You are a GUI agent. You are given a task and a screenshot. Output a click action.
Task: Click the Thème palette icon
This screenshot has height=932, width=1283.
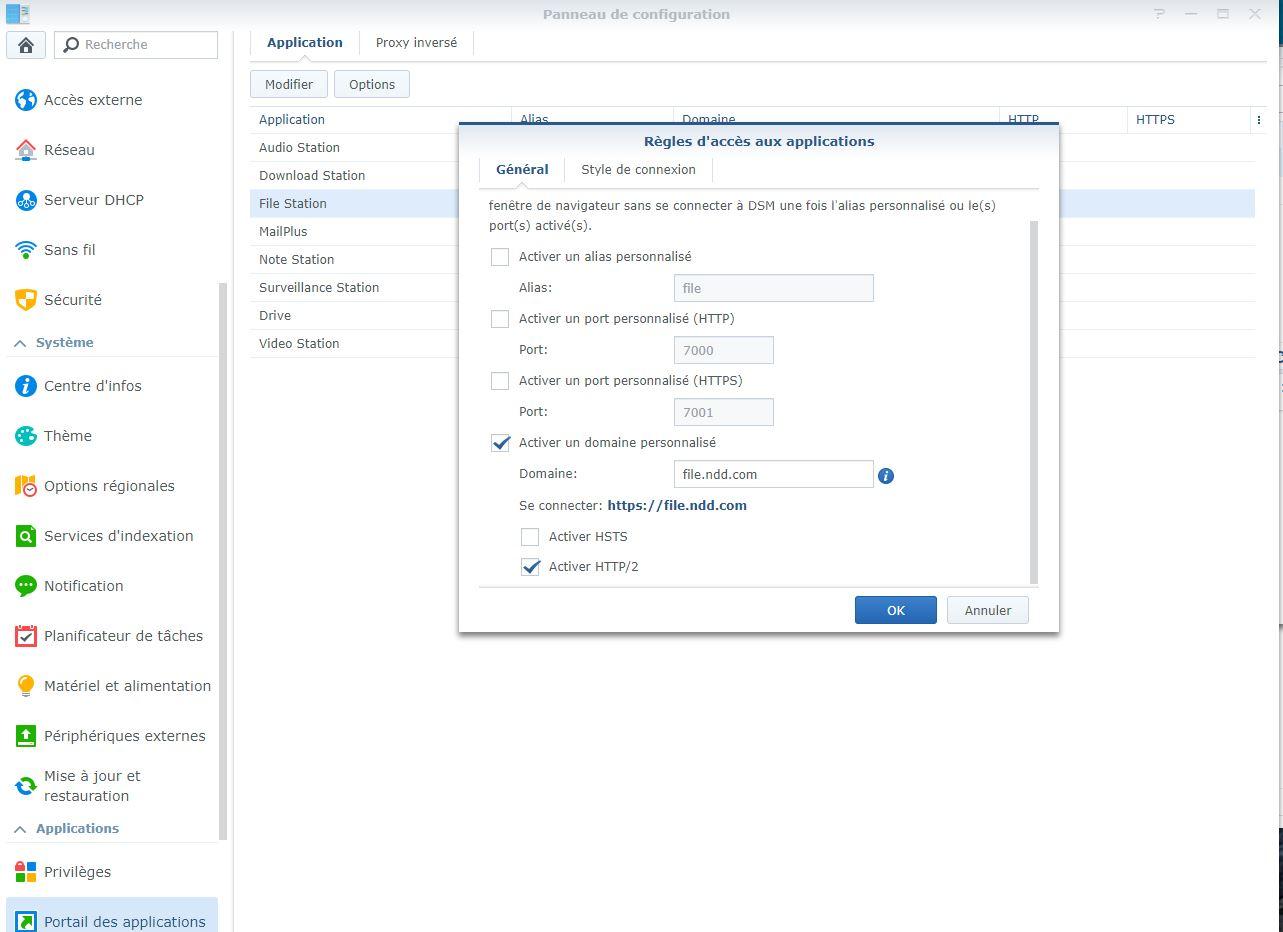click(x=26, y=436)
